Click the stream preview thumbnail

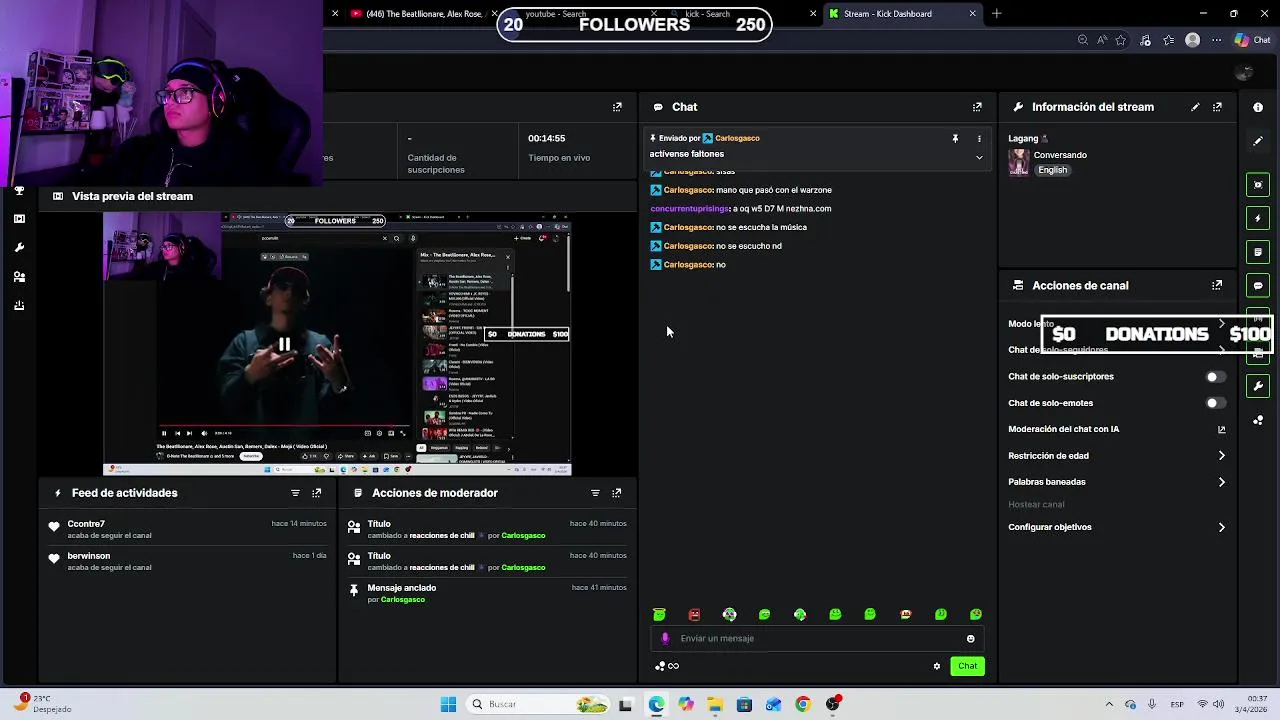pos(337,344)
